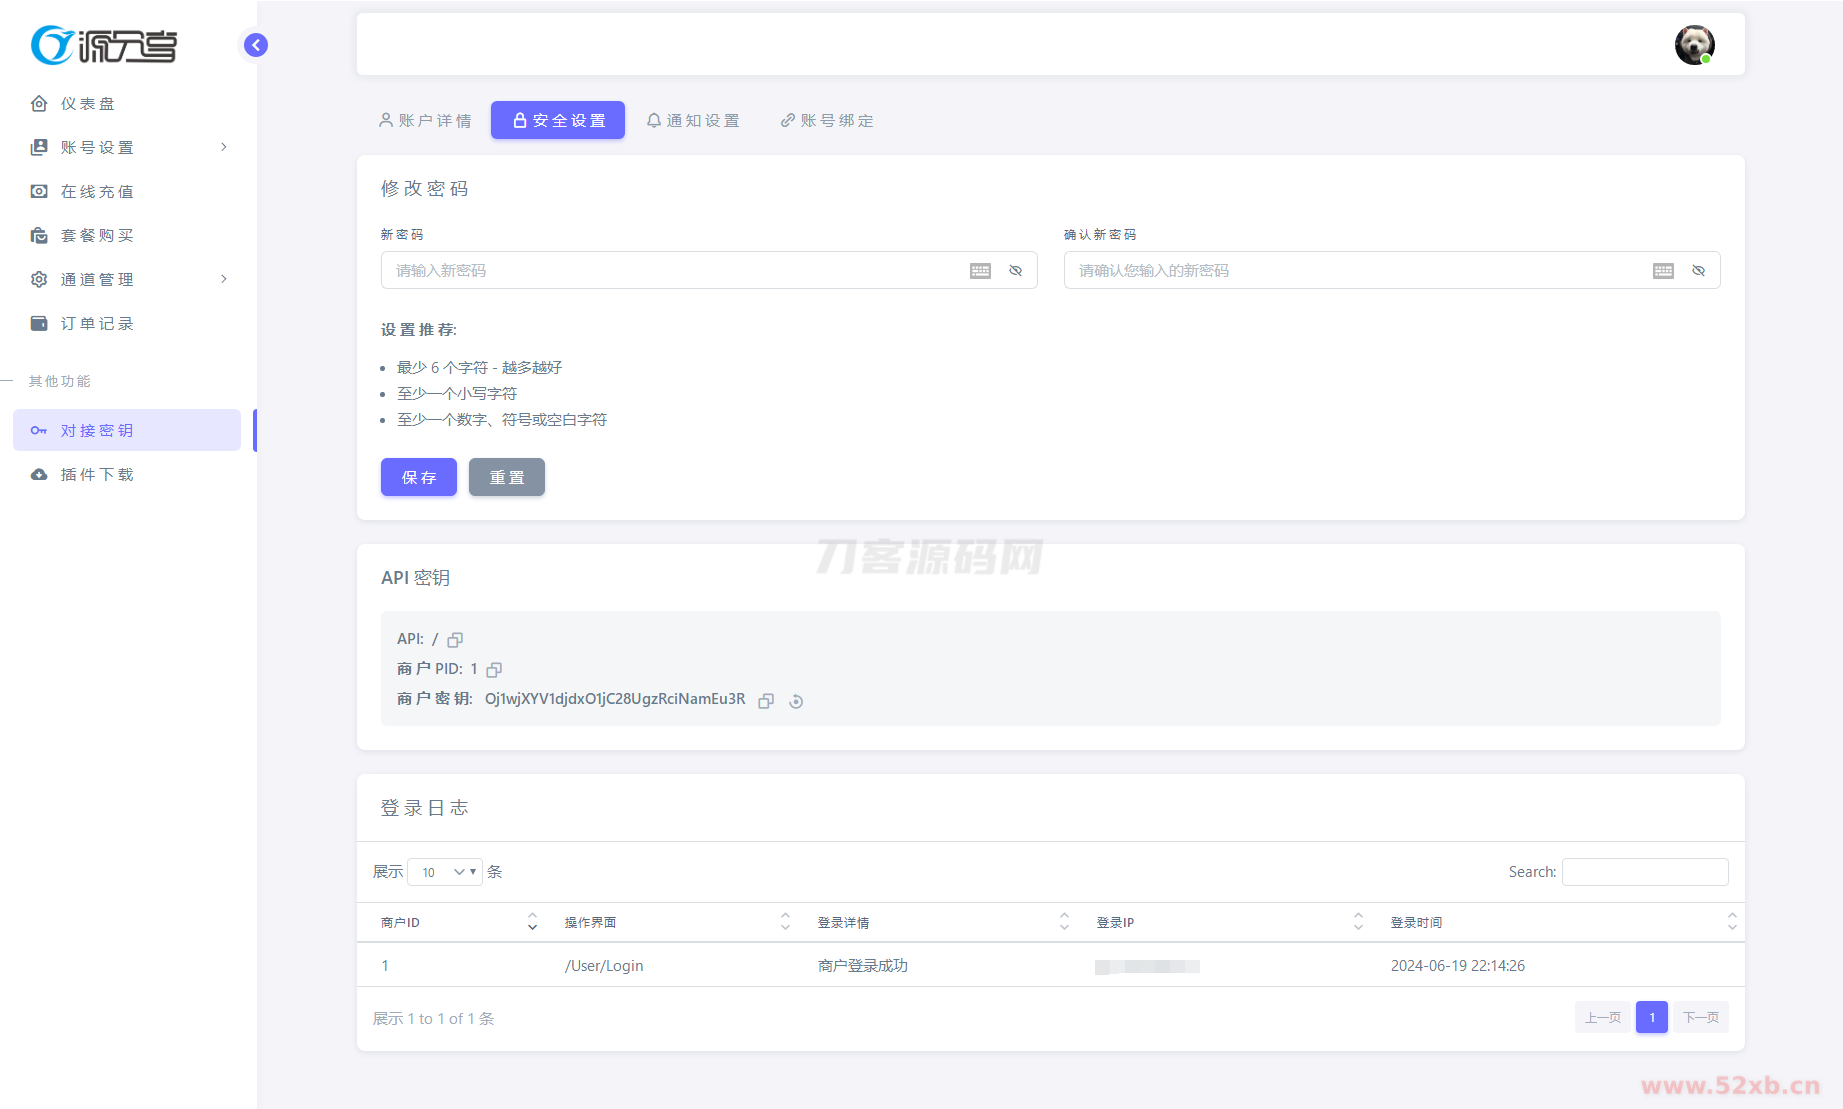The image size is (1843, 1109).
Task: Switch to the 账户详情 tab
Action: click(425, 120)
